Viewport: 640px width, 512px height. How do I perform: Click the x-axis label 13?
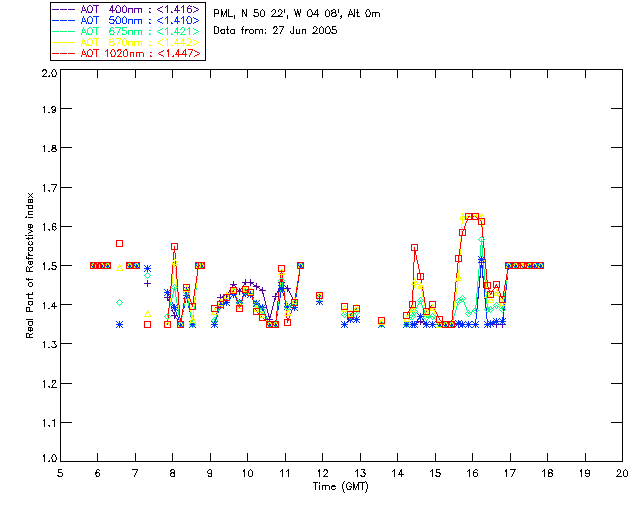(360, 473)
